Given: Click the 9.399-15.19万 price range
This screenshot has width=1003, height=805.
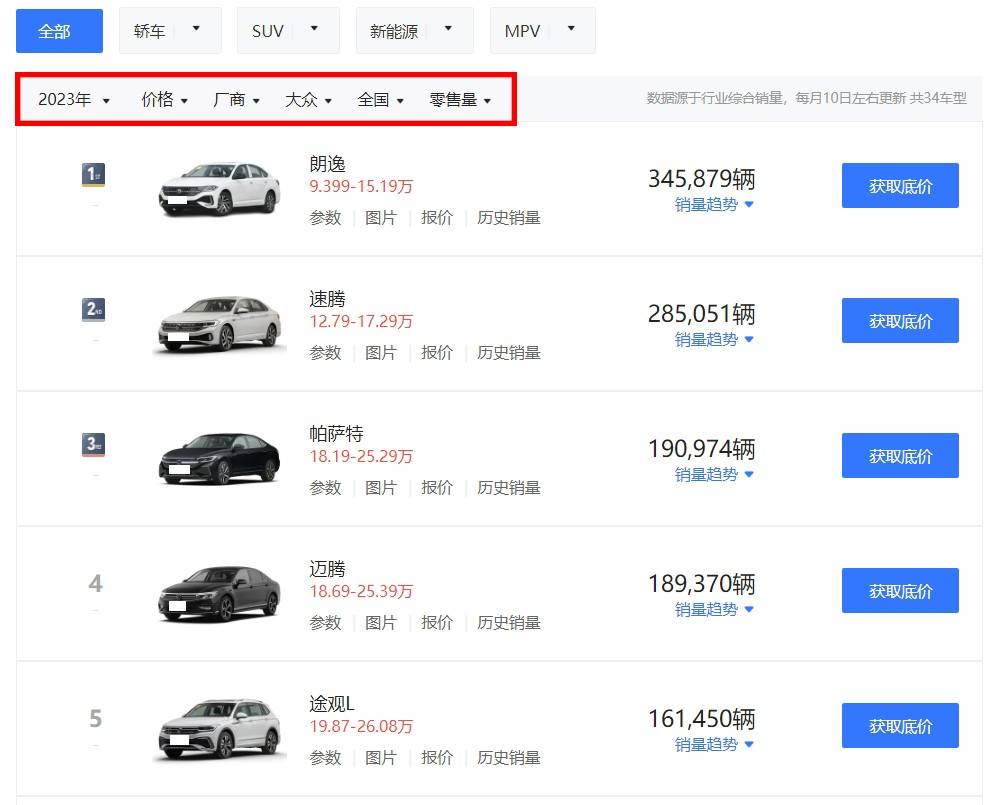Looking at the screenshot, I should click(x=361, y=186).
